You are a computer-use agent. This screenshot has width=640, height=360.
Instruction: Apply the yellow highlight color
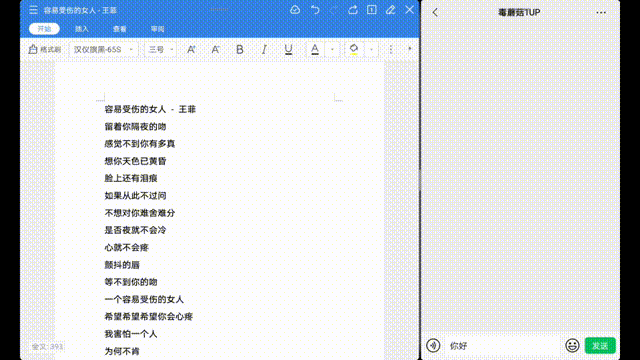354,49
